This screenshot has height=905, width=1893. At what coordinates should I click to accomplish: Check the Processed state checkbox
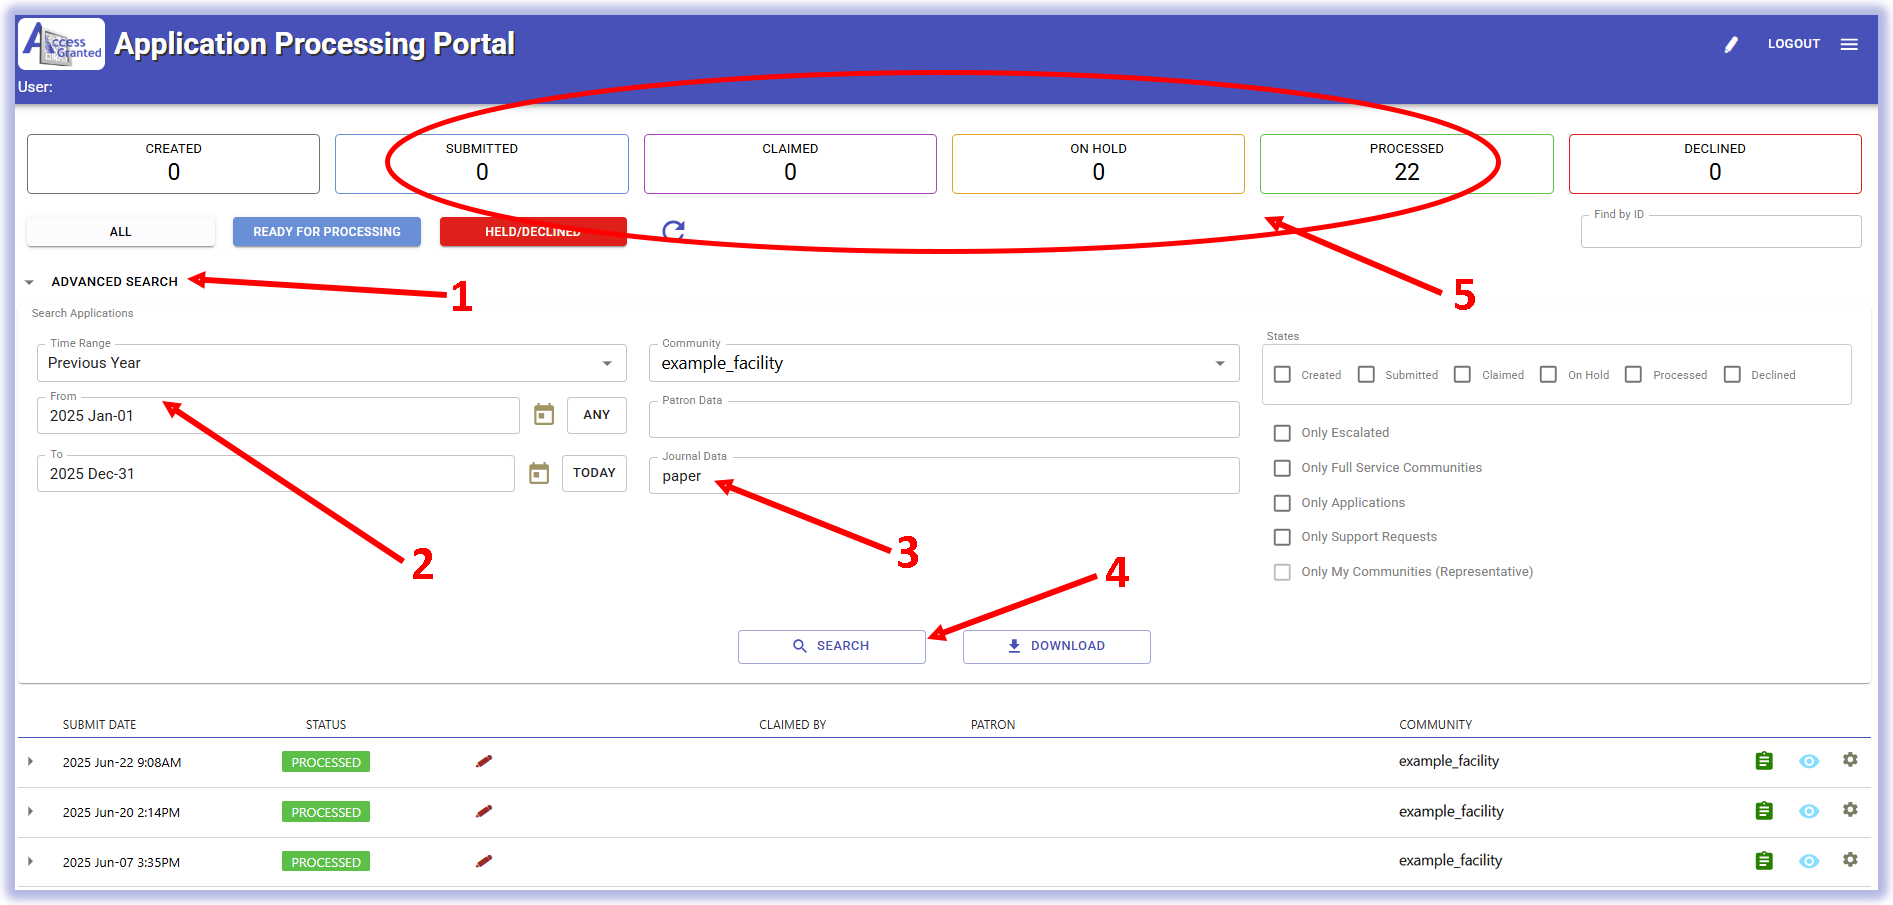pyautogui.click(x=1633, y=375)
